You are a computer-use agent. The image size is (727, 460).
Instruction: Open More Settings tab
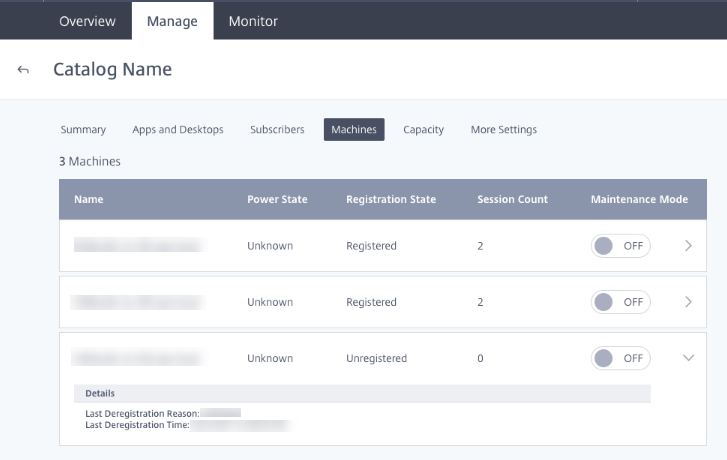503,130
